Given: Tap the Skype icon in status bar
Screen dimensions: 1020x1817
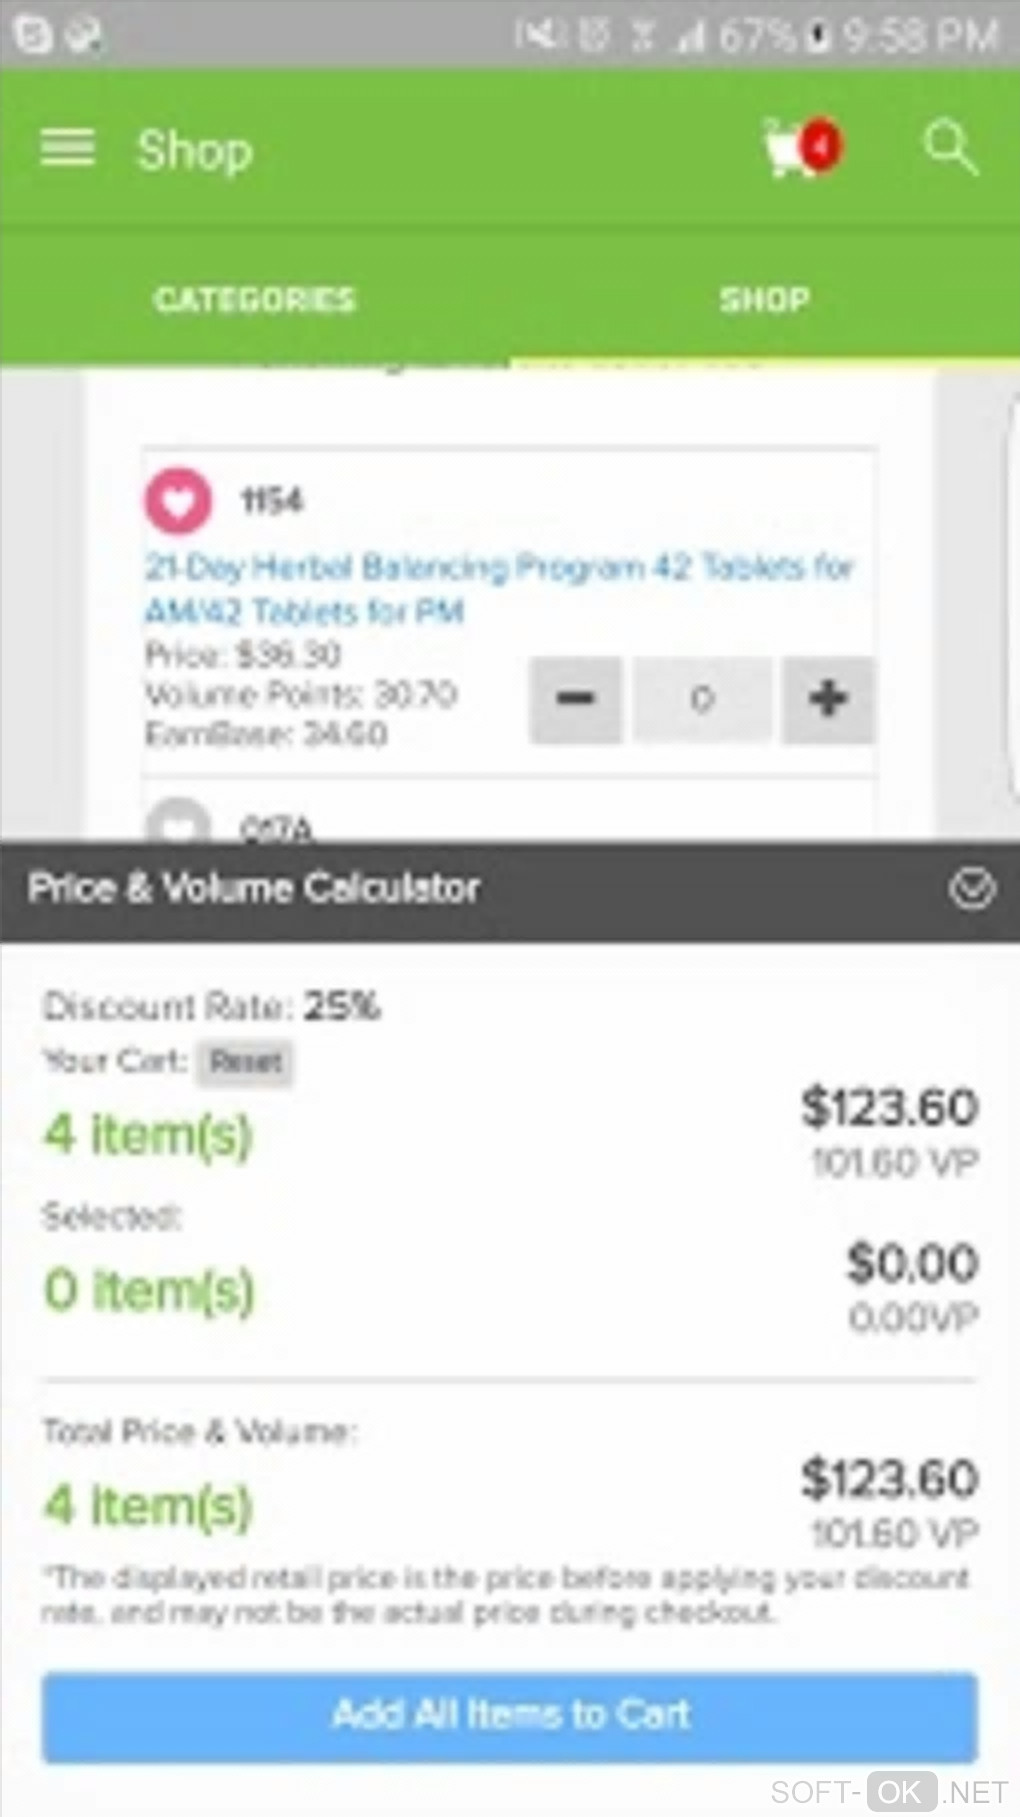Looking at the screenshot, I should 33,35.
